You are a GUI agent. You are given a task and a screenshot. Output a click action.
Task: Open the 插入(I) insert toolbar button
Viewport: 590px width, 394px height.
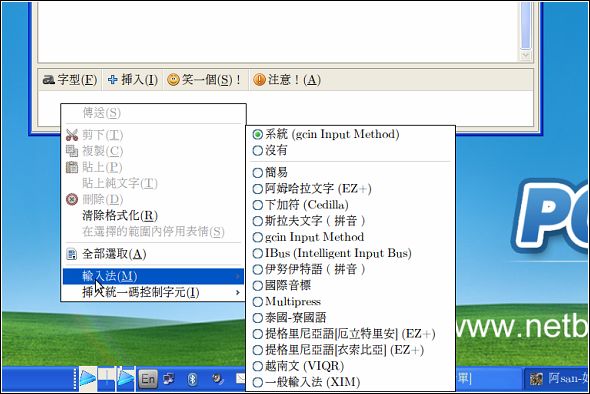coord(133,80)
